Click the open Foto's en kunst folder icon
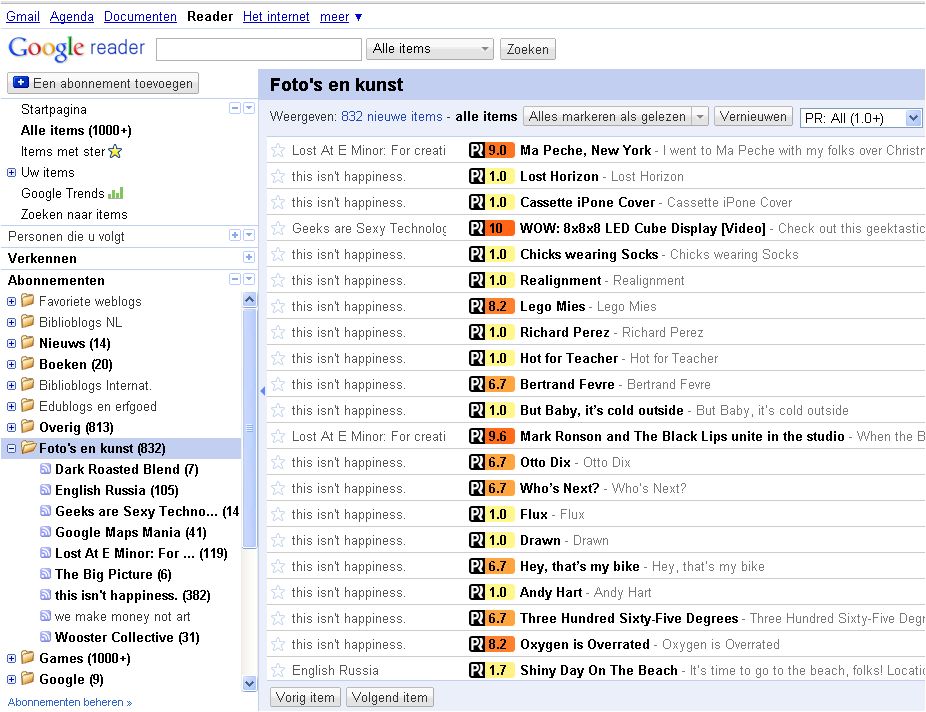926x712 pixels. [28, 448]
